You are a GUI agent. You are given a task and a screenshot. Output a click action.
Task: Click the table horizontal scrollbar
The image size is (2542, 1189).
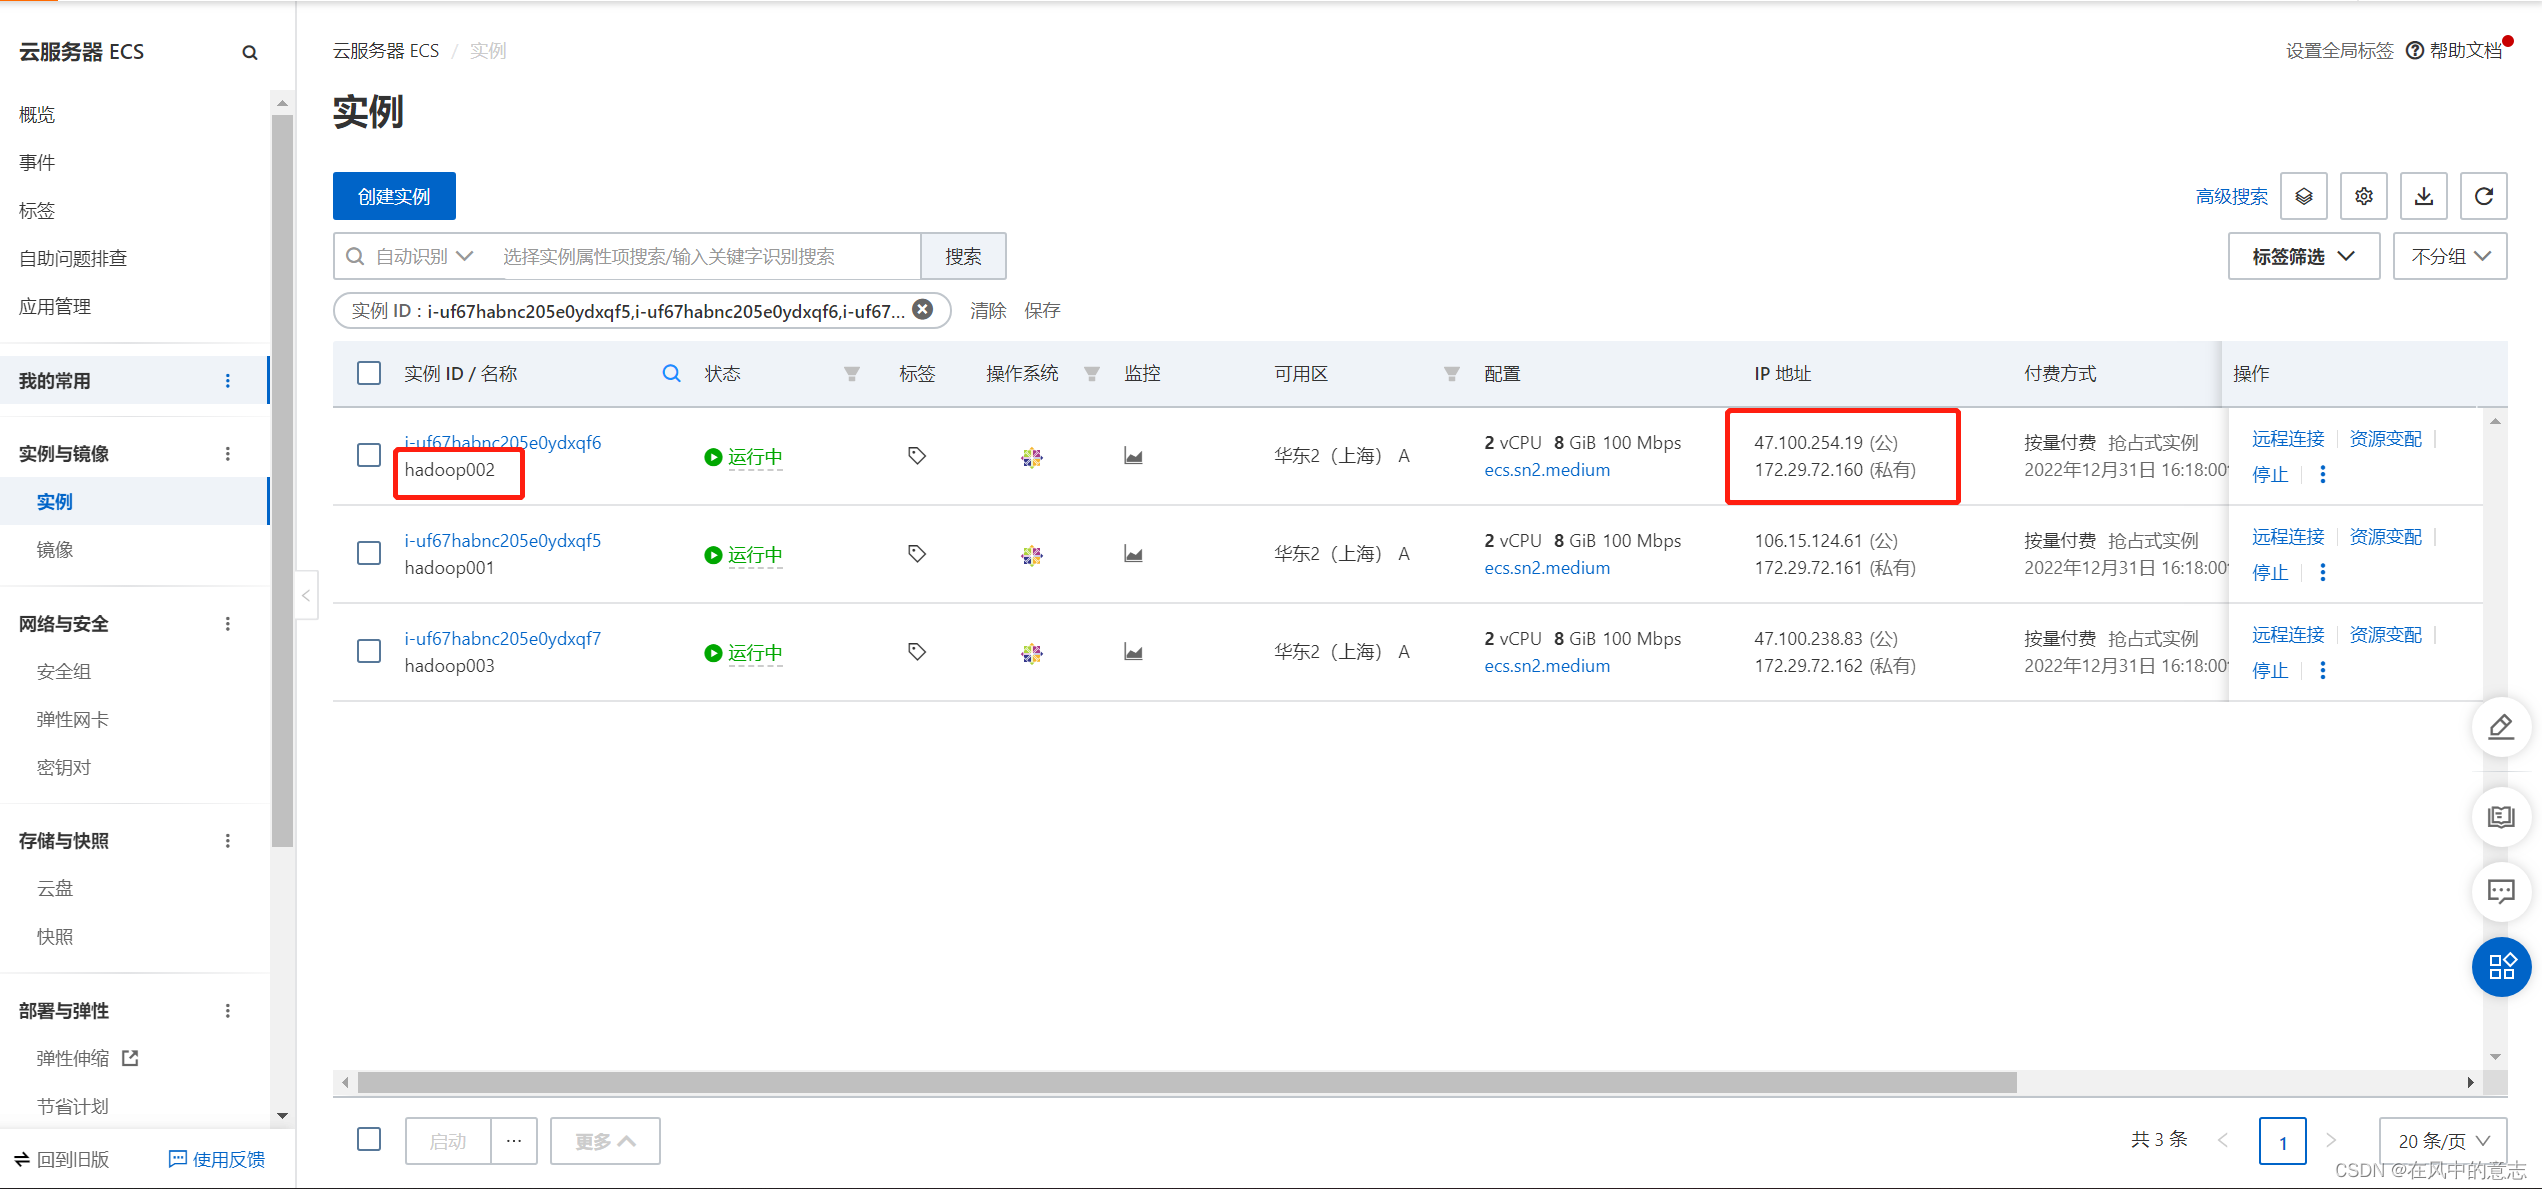pos(1186,1082)
